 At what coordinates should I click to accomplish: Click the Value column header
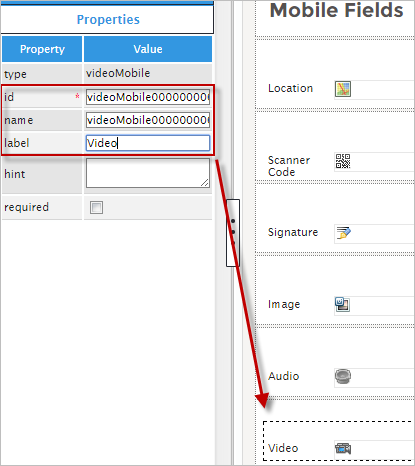[x=148, y=49]
